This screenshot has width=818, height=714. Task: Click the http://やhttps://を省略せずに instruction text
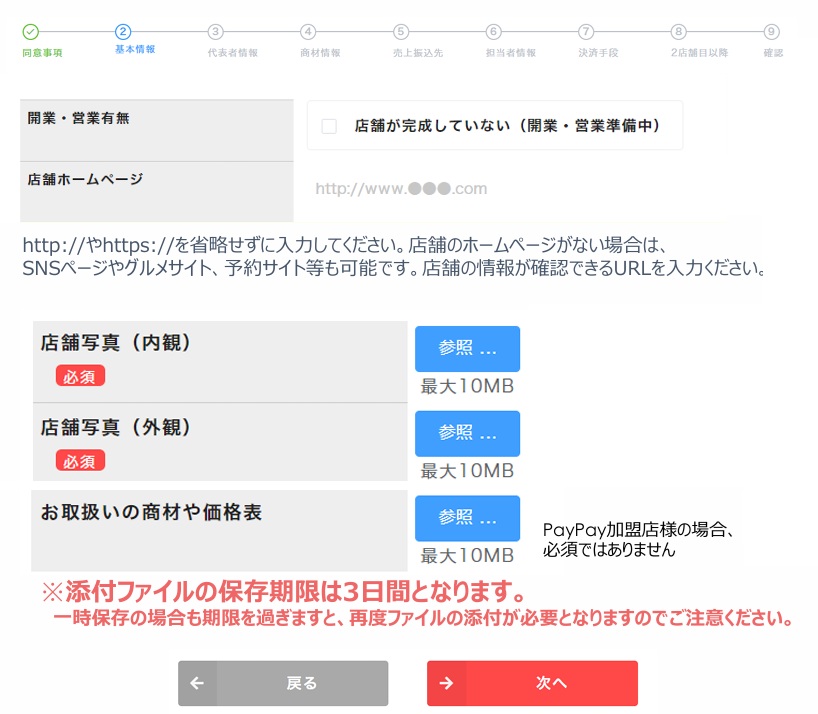pos(344,245)
